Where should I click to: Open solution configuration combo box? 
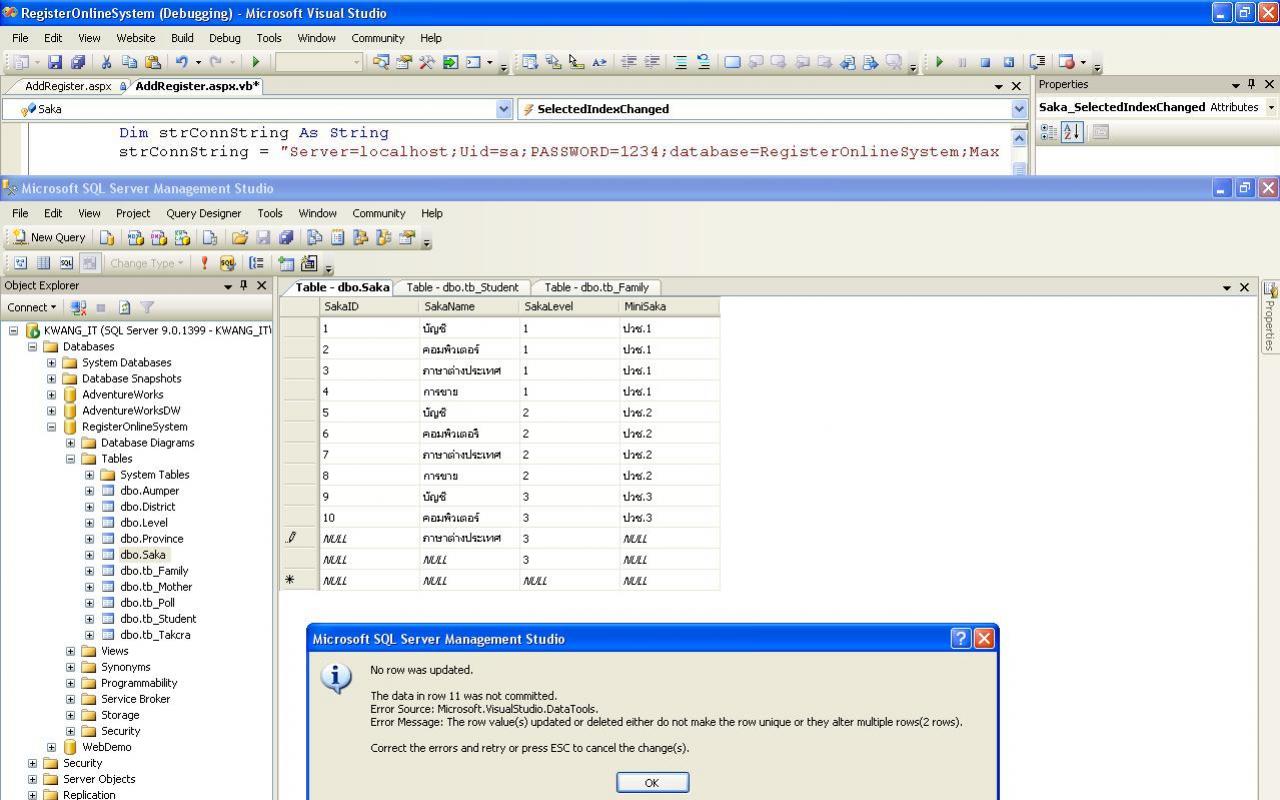click(319, 62)
